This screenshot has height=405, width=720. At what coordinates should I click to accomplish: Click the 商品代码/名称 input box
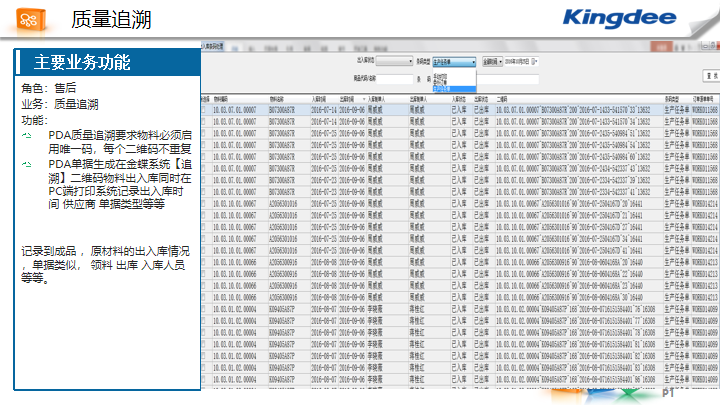click(x=394, y=79)
